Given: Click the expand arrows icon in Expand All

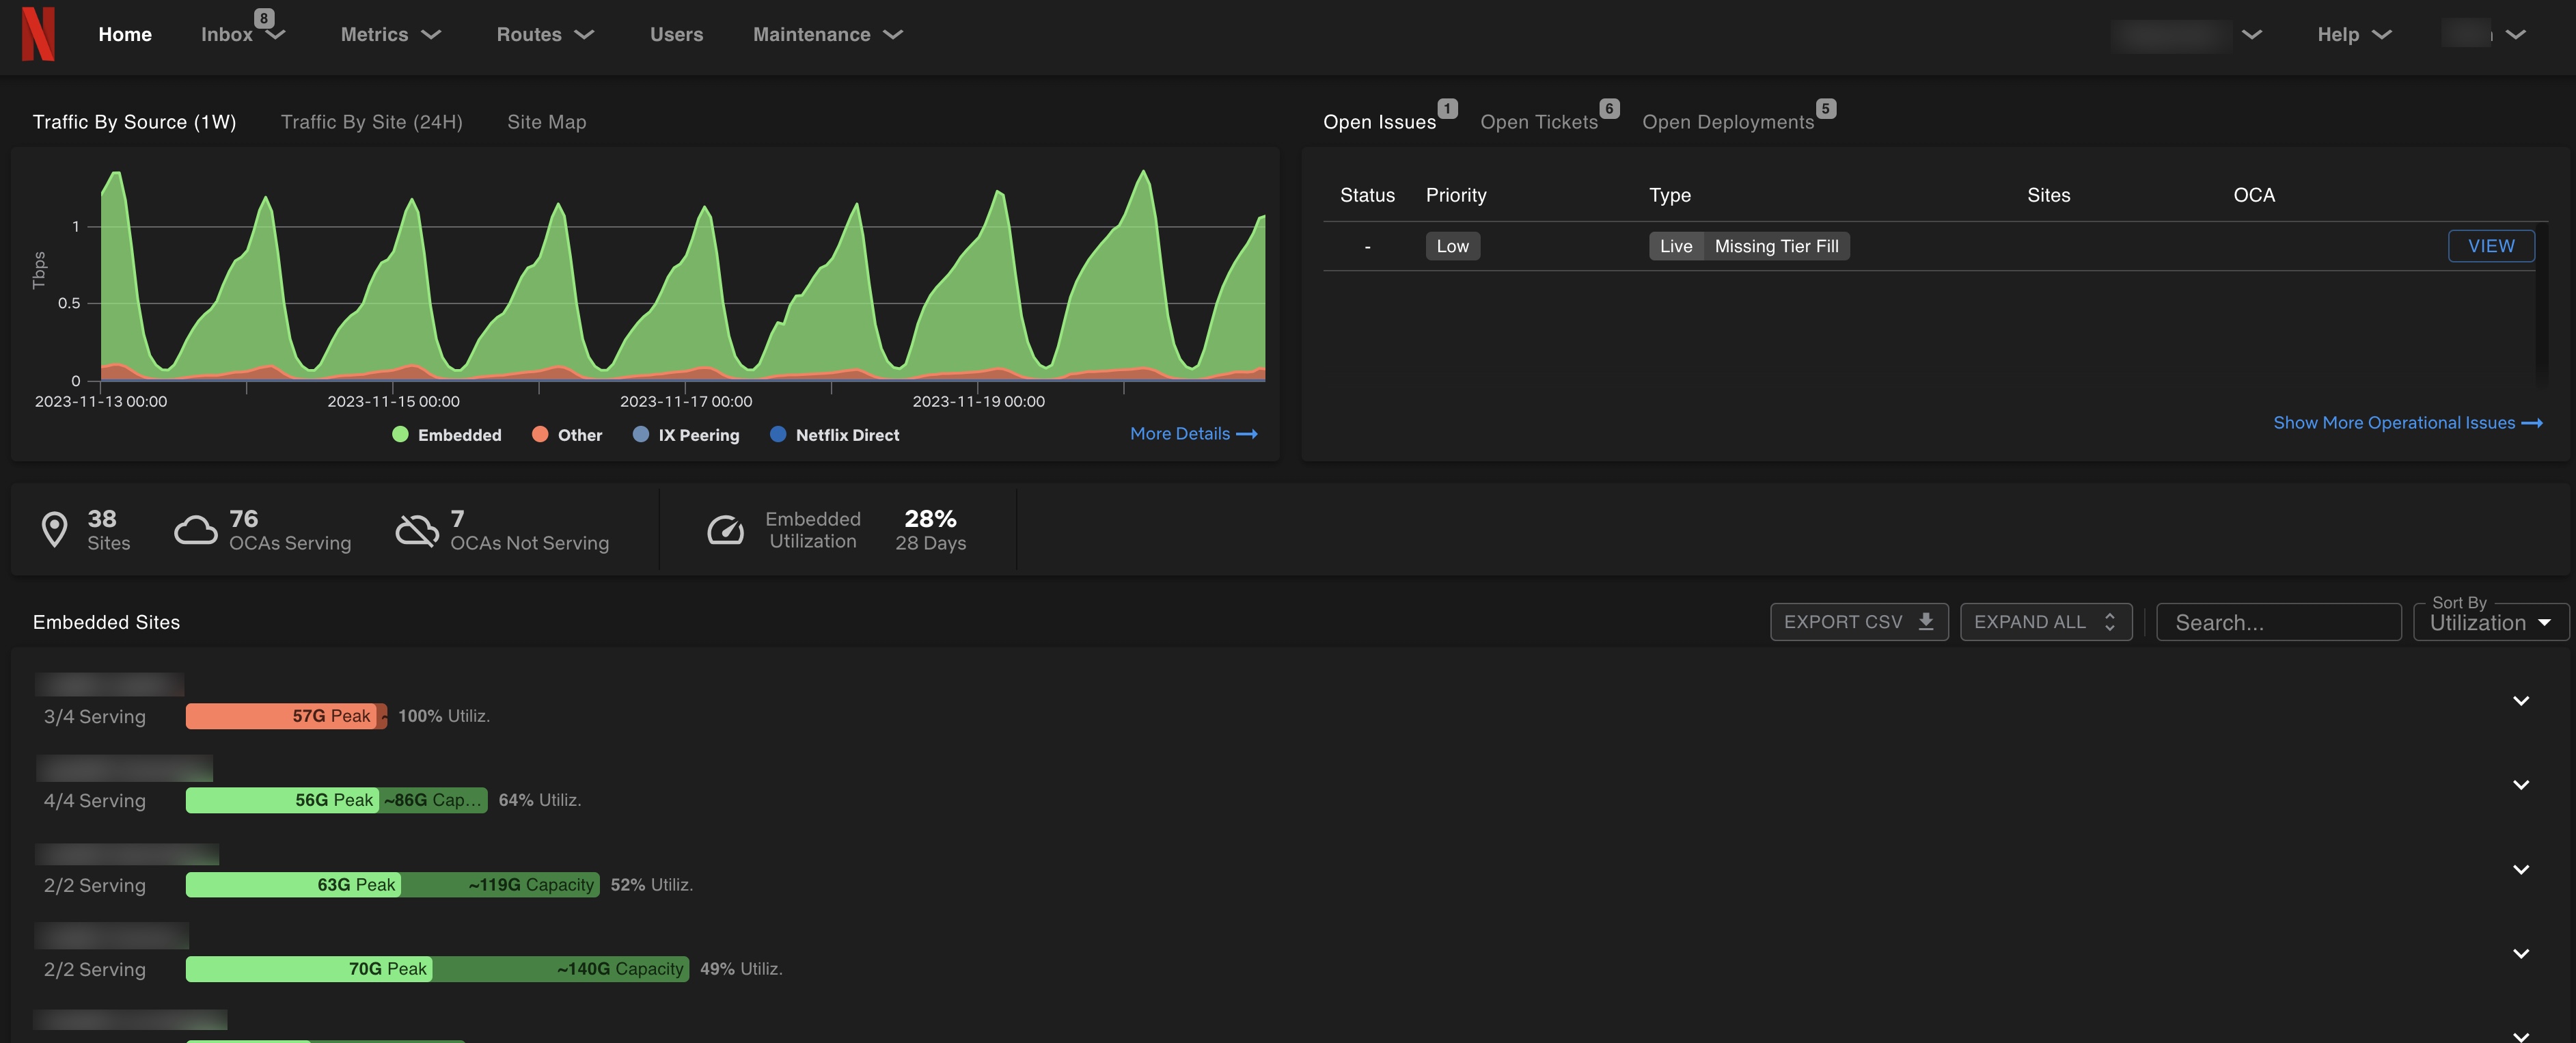Looking at the screenshot, I should (x=2110, y=622).
